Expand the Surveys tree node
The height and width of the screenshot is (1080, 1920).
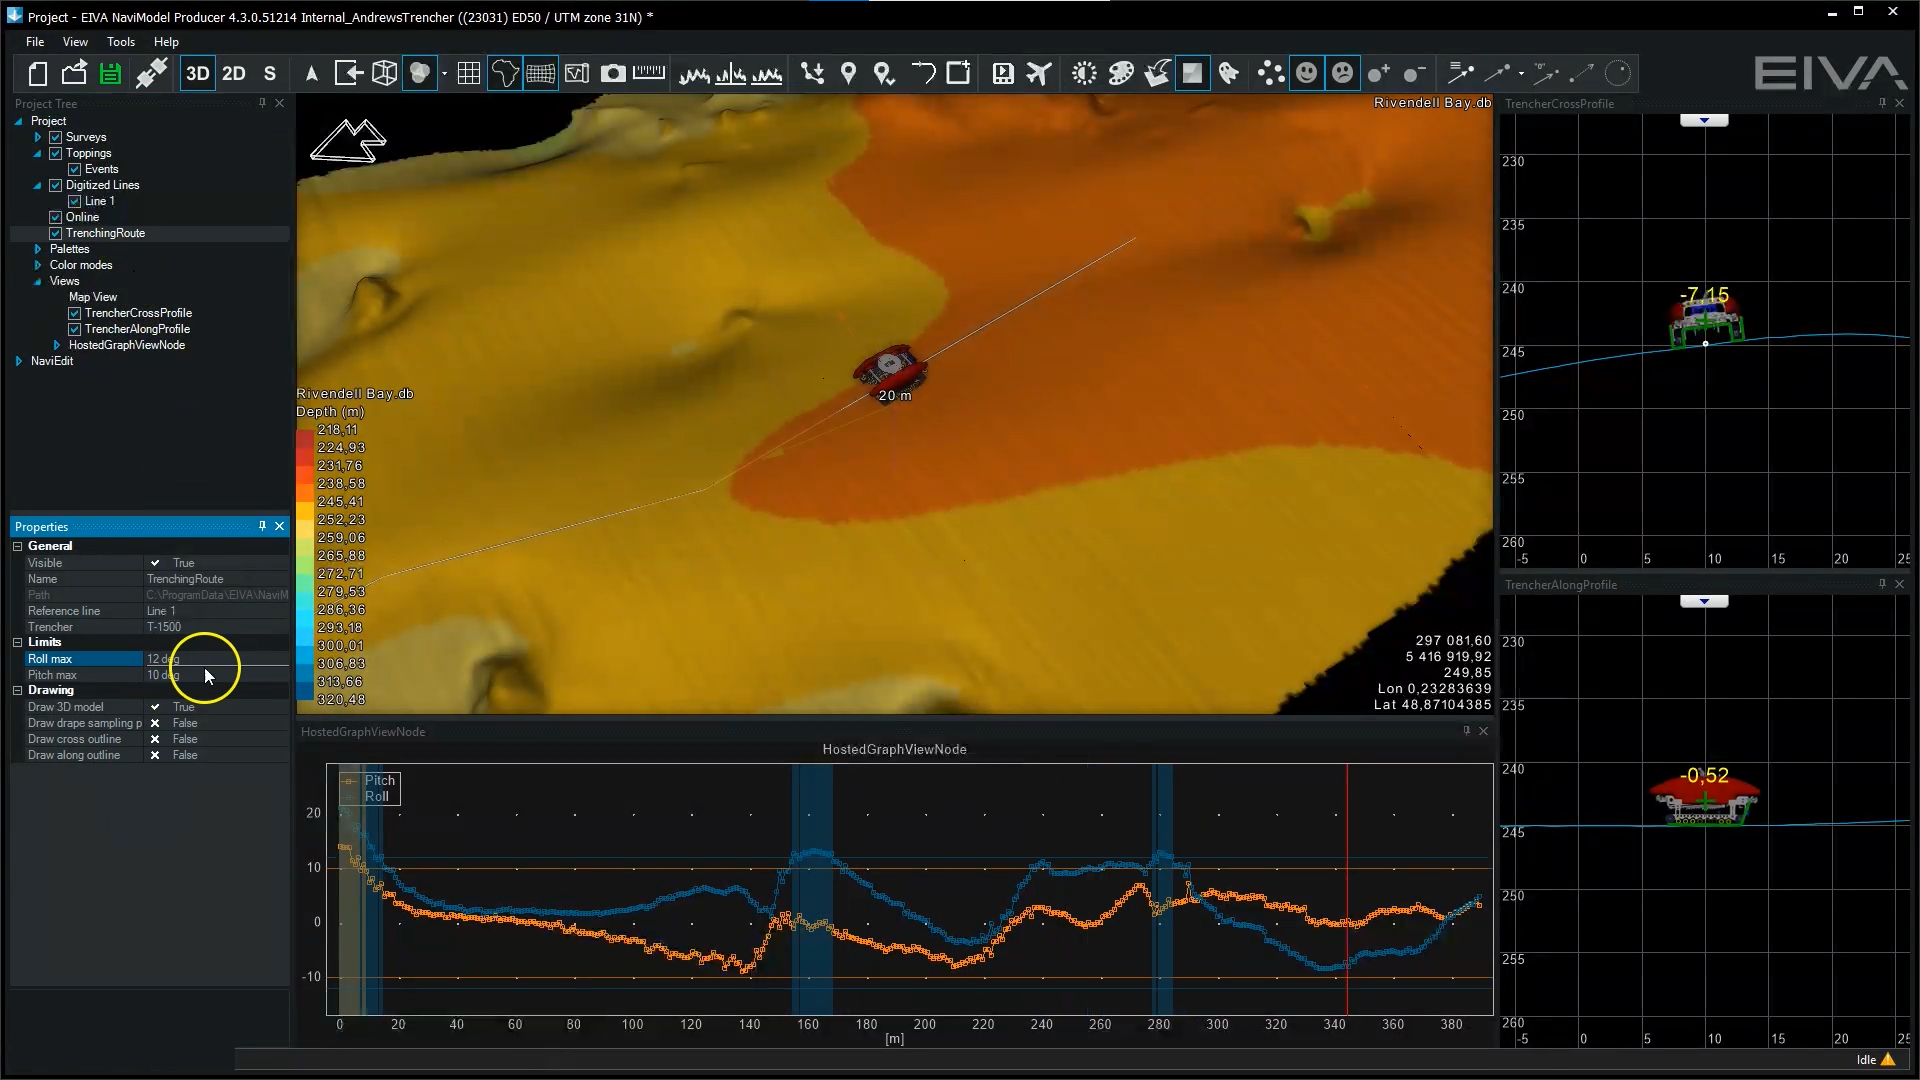[38, 137]
